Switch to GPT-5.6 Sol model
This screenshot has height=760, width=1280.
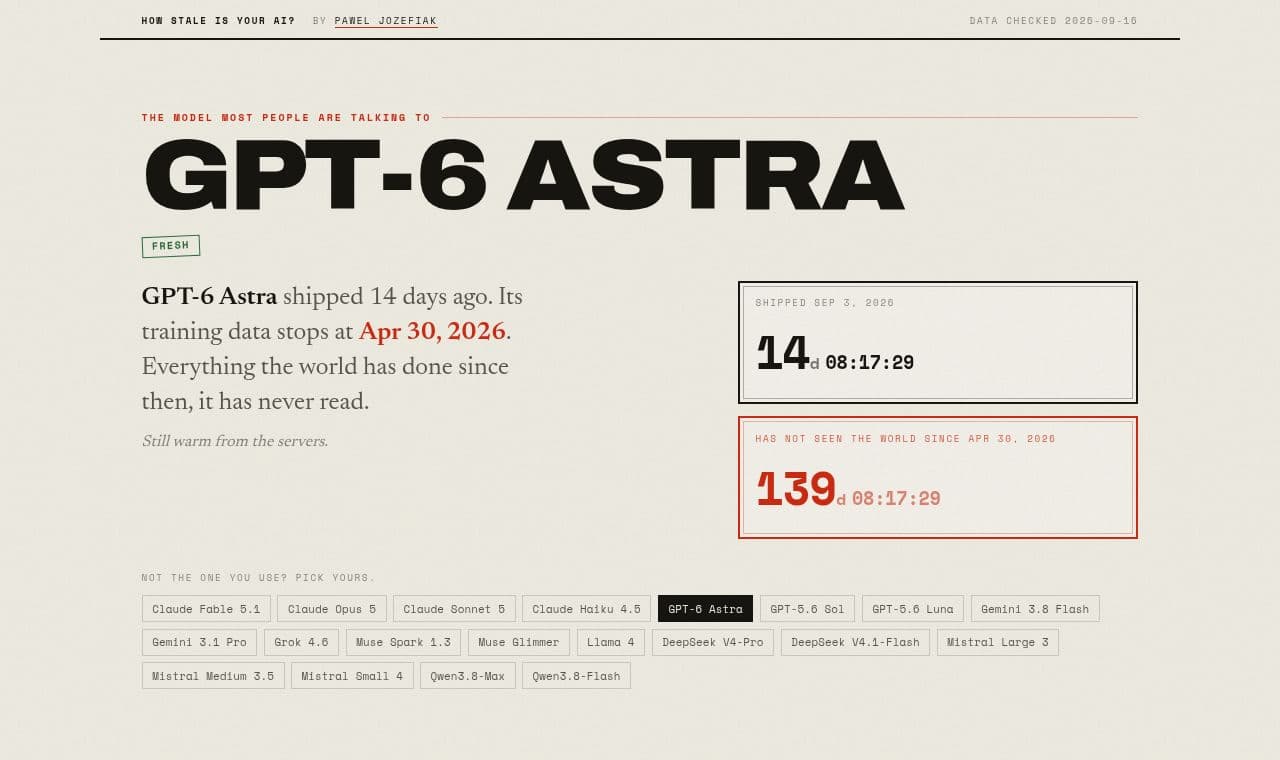pos(807,609)
